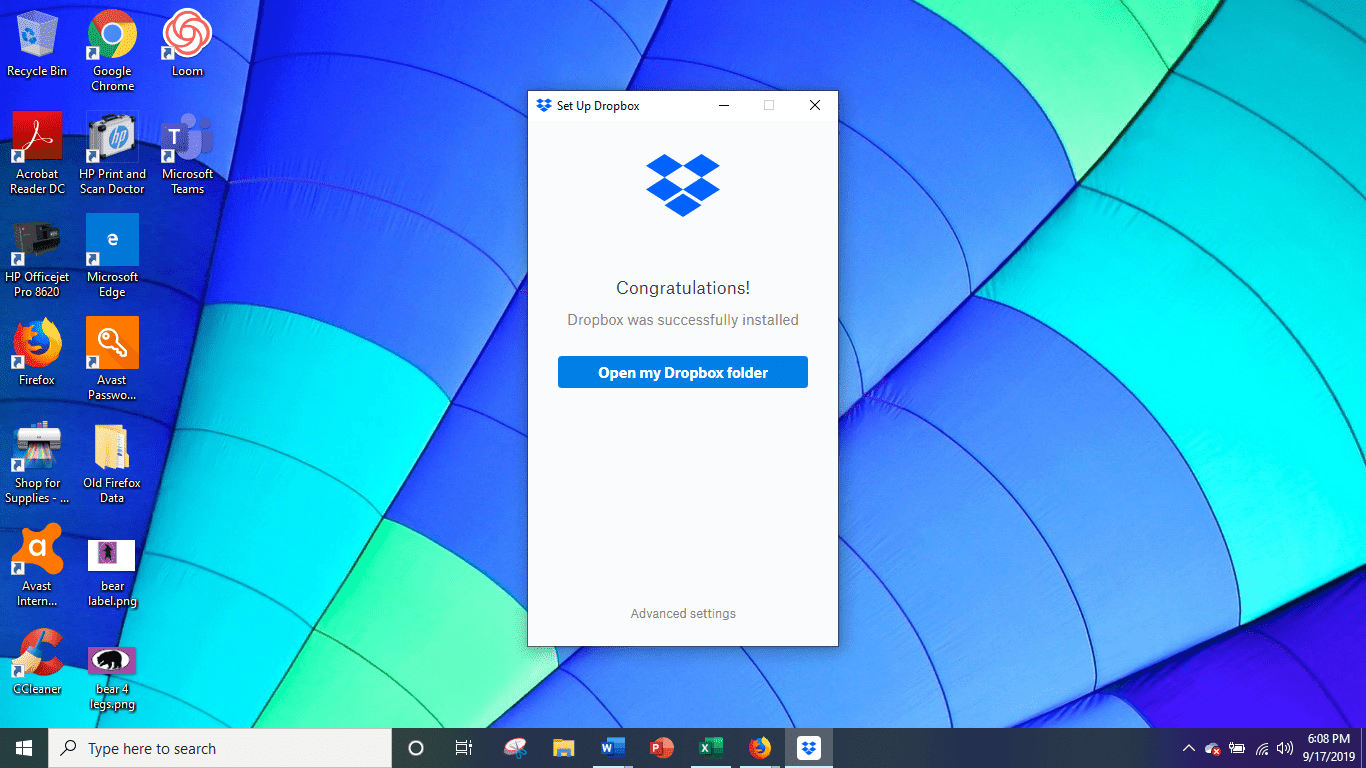The width and height of the screenshot is (1366, 768).
Task: Select the Recycle Bin desktop icon
Action: (37, 44)
